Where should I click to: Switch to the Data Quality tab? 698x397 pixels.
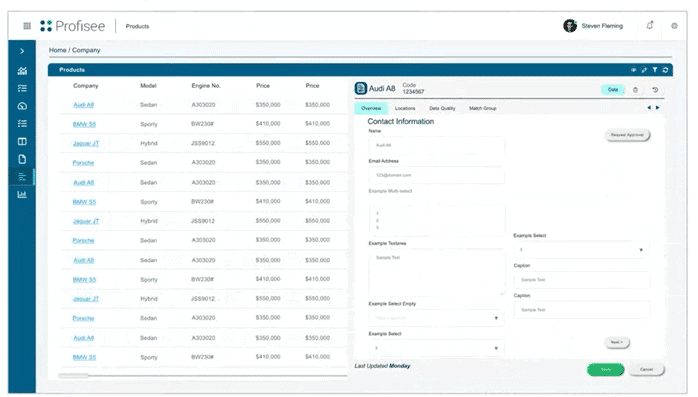442,108
